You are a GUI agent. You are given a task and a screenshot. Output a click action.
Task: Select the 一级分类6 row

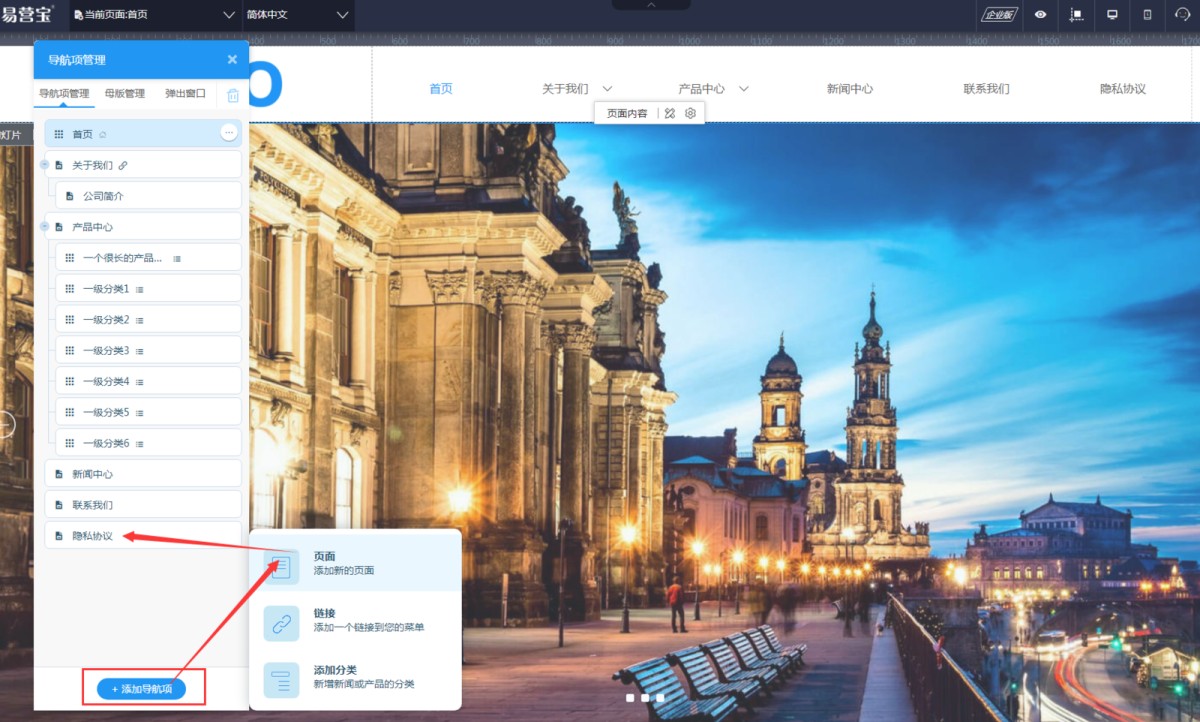(148, 443)
